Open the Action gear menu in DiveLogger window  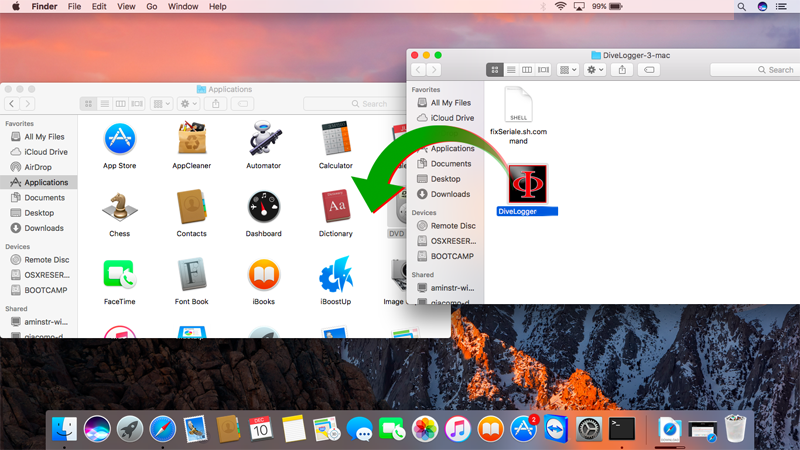(x=595, y=70)
